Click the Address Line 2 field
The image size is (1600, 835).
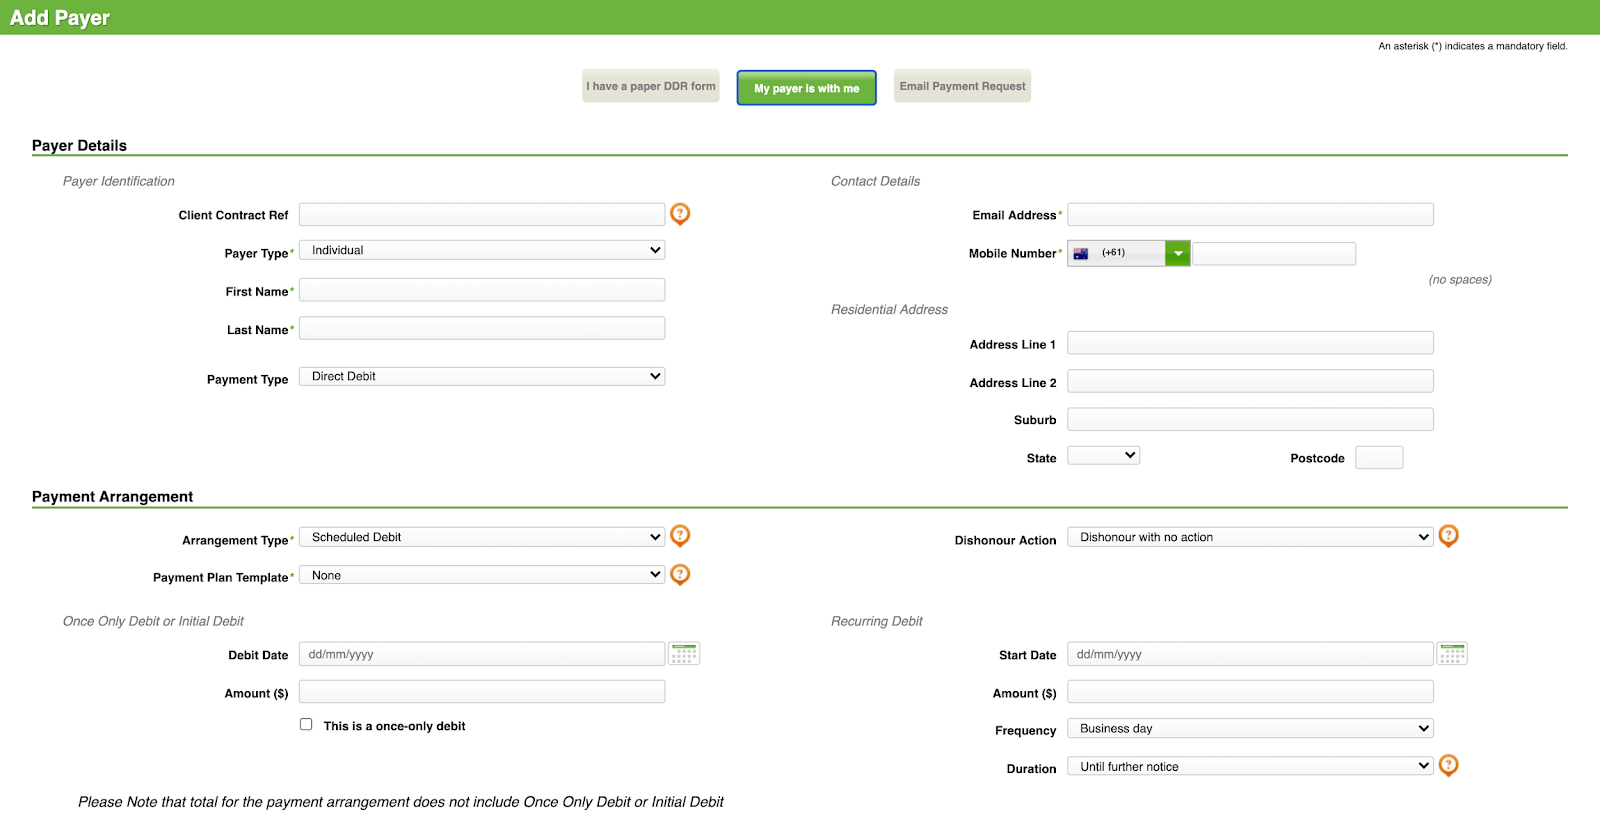tap(1250, 381)
